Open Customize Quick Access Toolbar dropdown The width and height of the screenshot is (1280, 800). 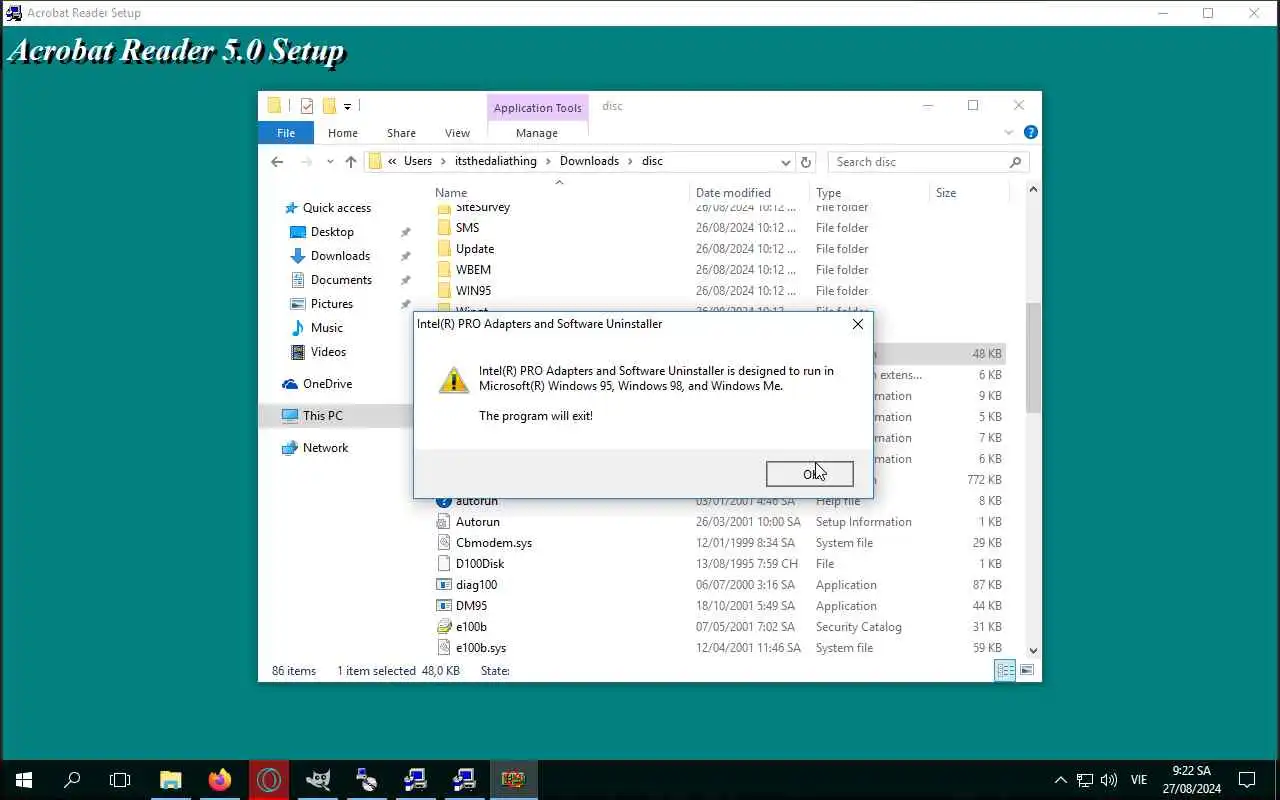point(347,106)
